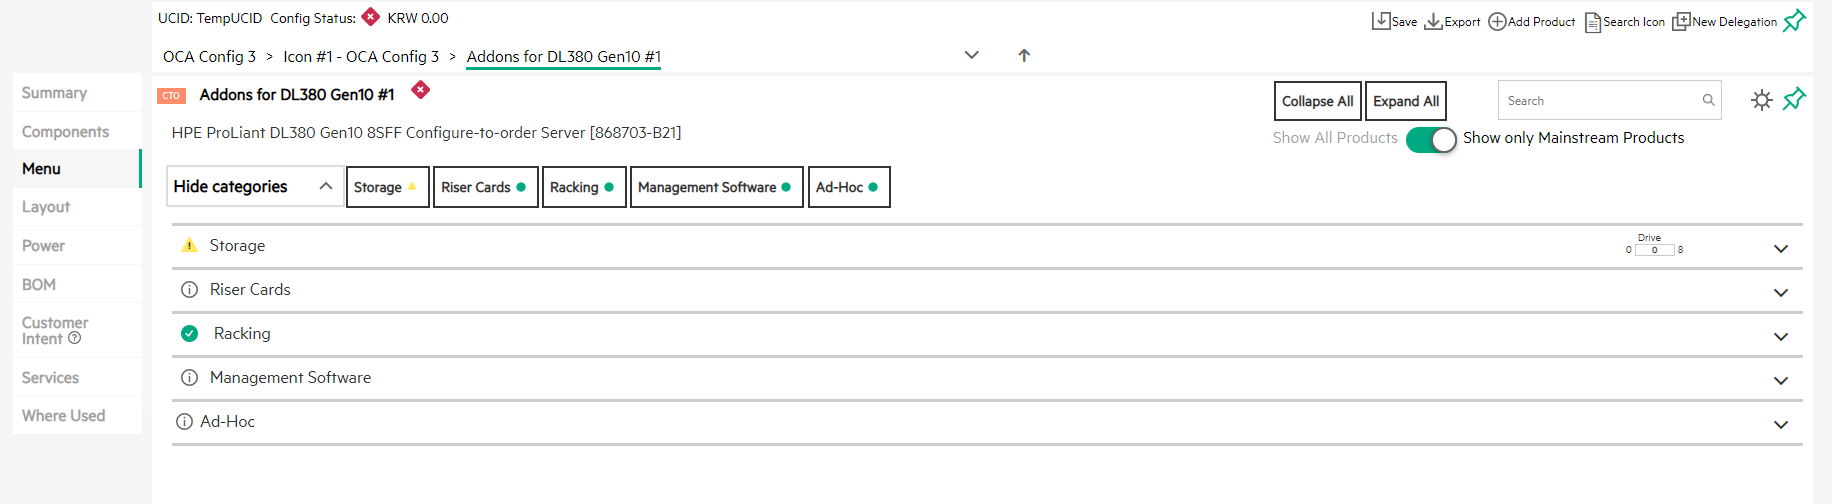The height and width of the screenshot is (504, 1832).
Task: Click Customer Intent help question icon
Action: [x=74, y=338]
